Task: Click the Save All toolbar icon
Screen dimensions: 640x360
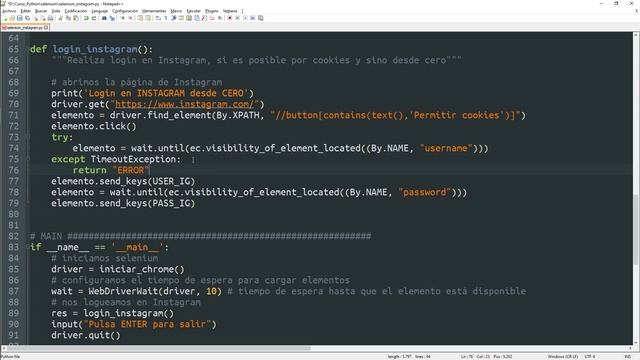Action: click(x=27, y=18)
